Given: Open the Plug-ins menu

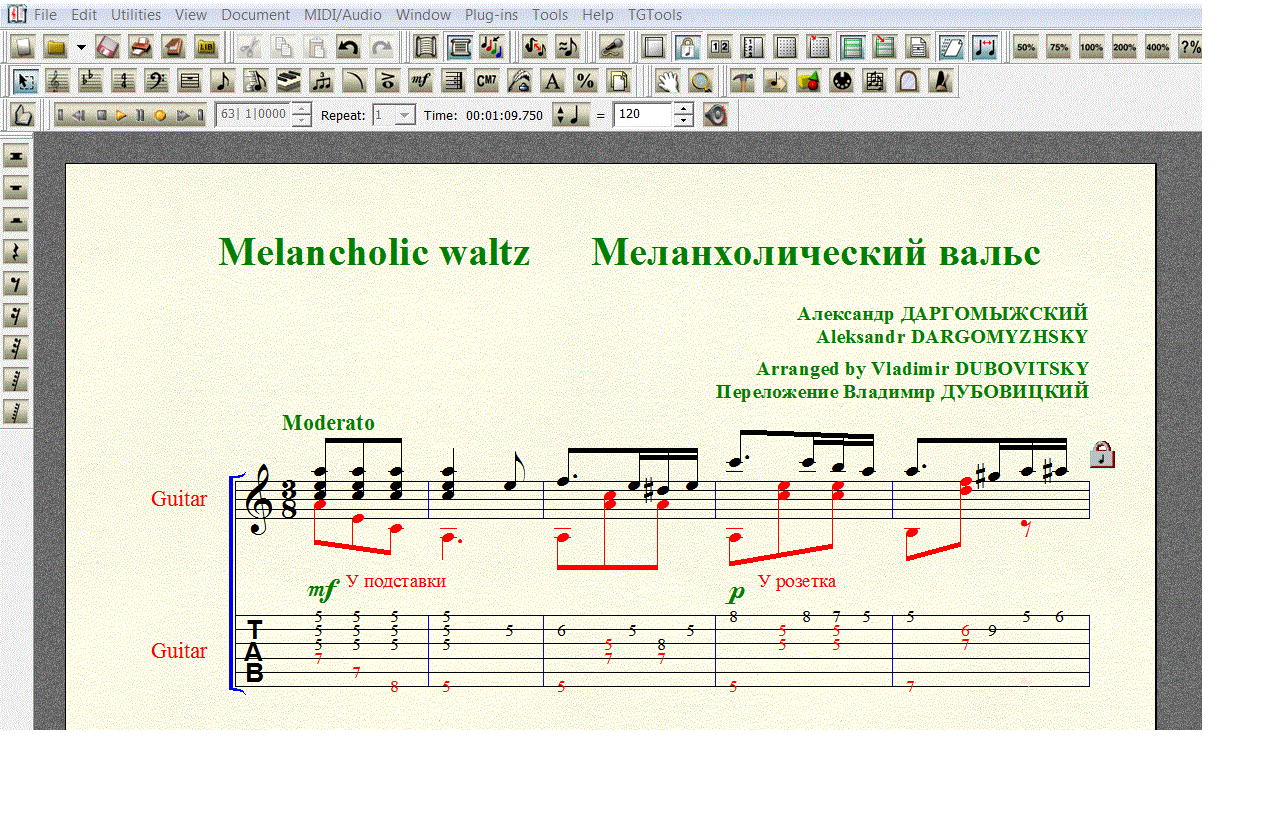Looking at the screenshot, I should pos(491,15).
